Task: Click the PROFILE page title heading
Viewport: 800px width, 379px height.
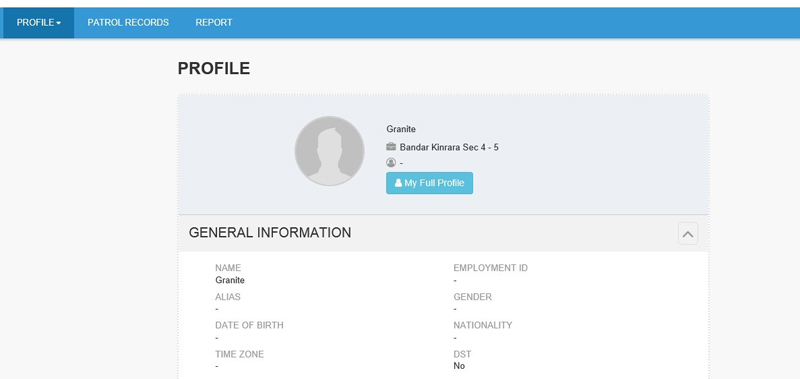Action: pos(214,68)
